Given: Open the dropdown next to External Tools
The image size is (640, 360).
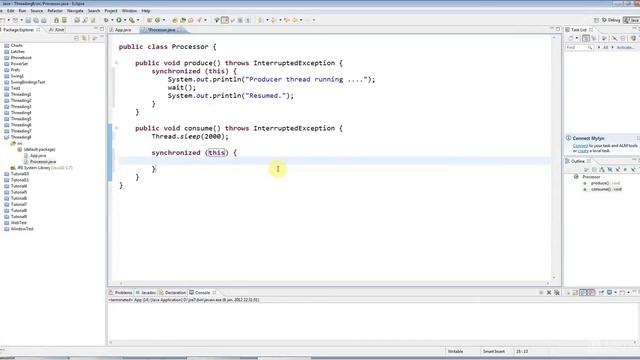Looking at the screenshot, I should [x=138, y=20].
